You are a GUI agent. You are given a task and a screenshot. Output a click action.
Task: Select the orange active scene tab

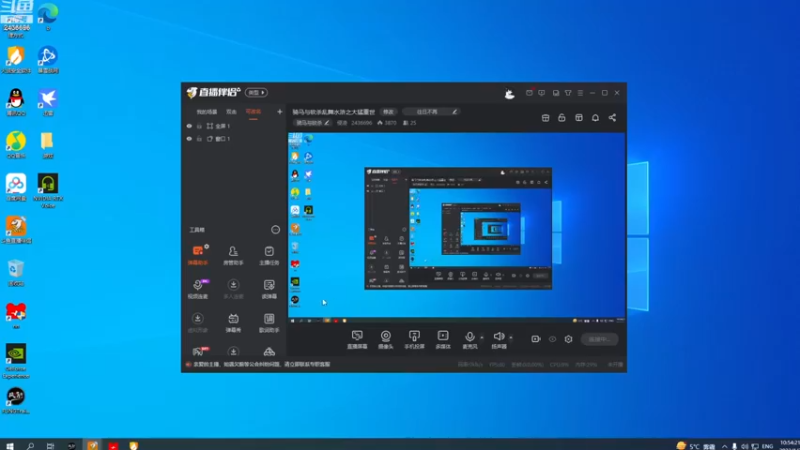[253, 112]
